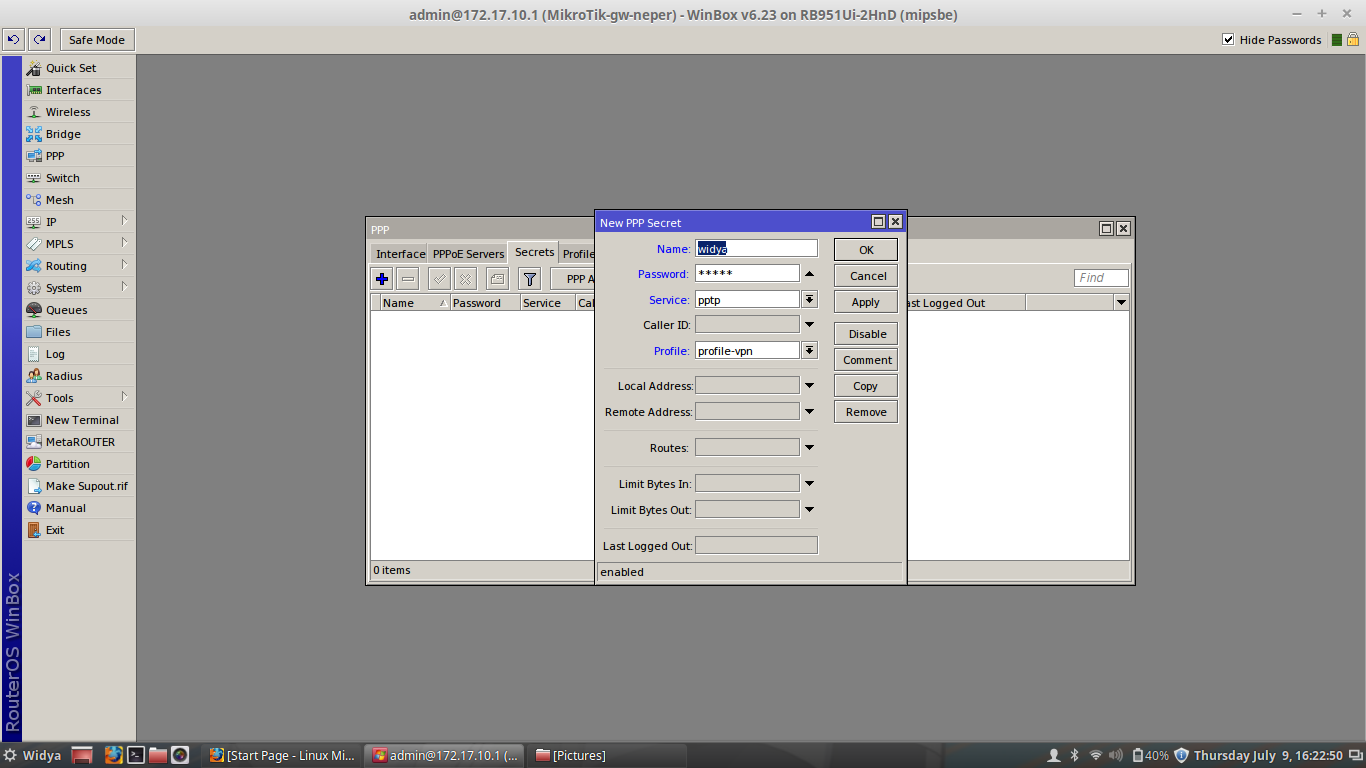Open the Queues menu icon
This screenshot has width=1366, height=768.
(34, 310)
